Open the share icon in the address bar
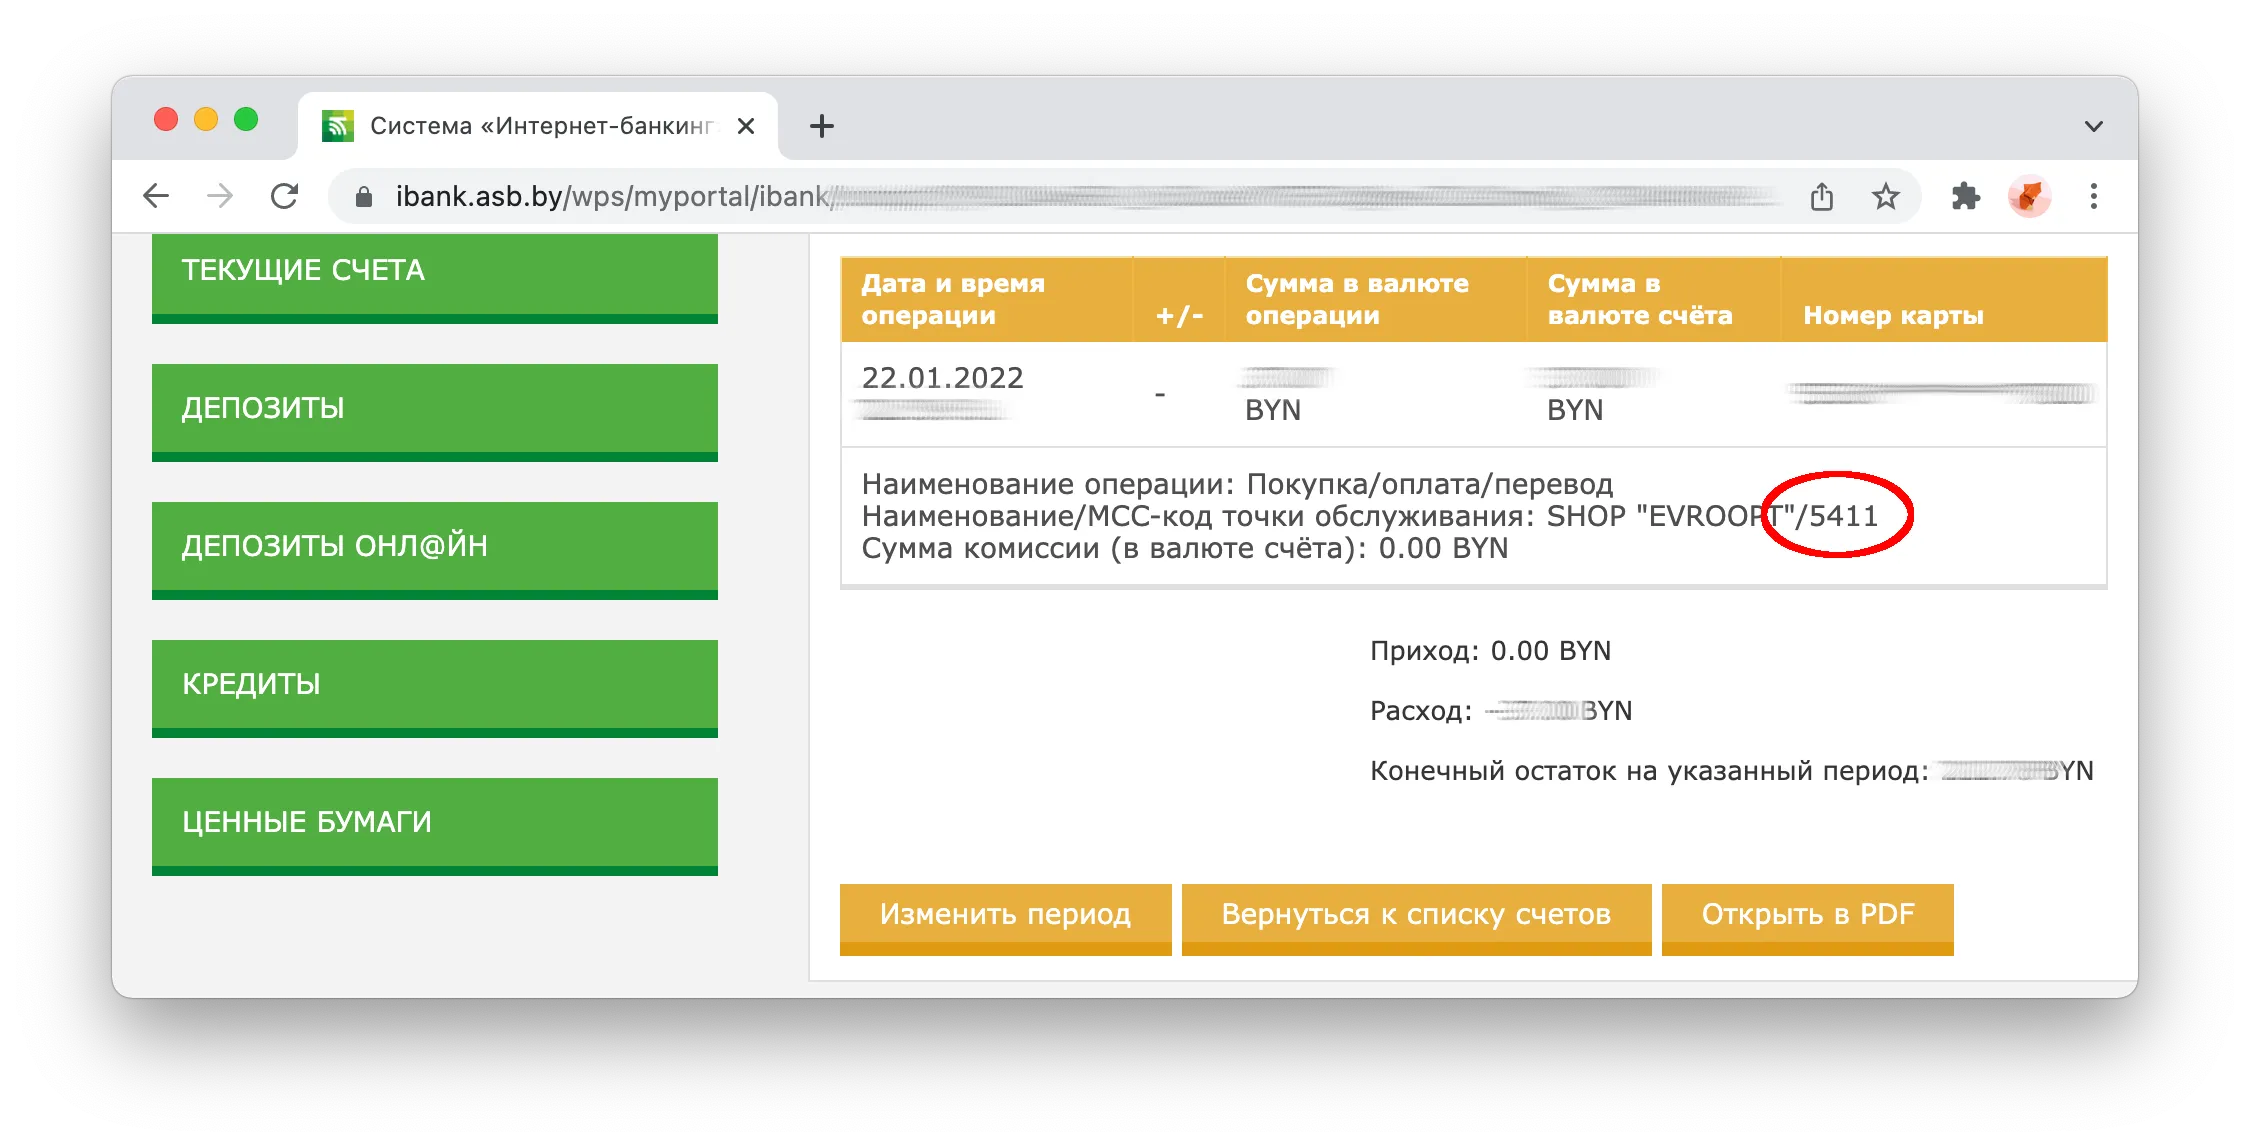2250x1146 pixels. [x=1822, y=196]
